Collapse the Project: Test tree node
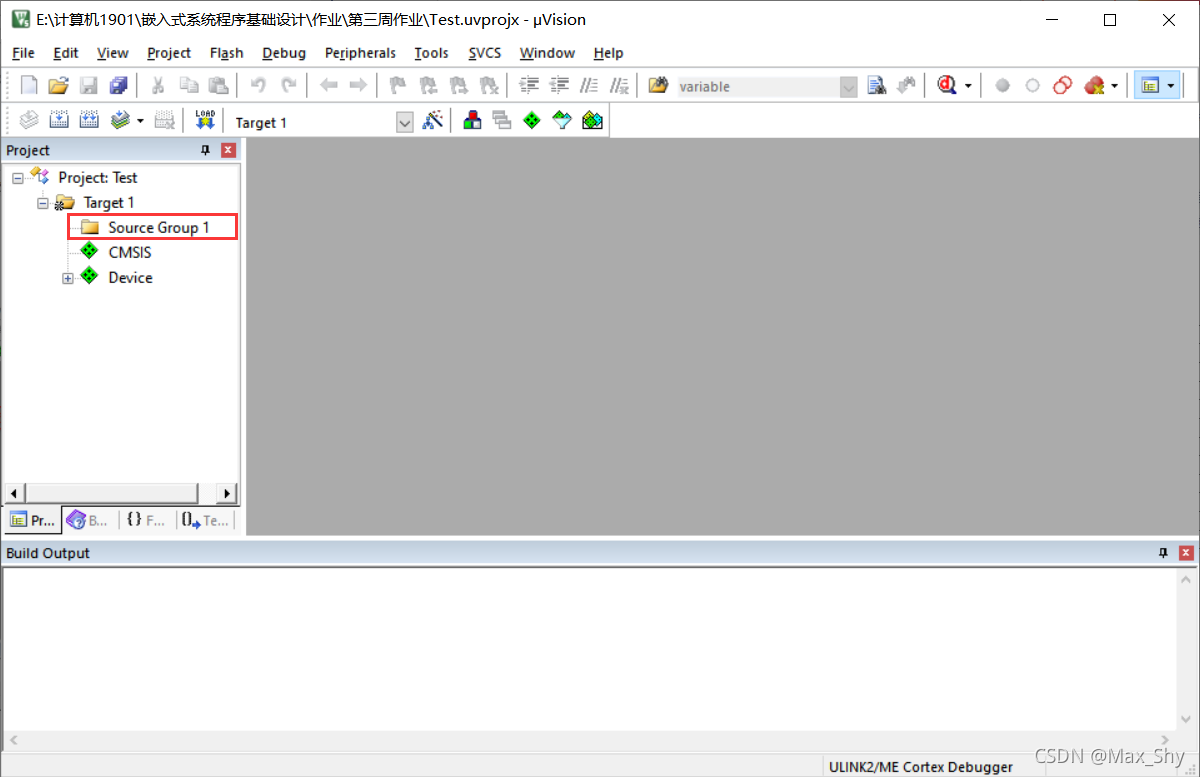 (17, 178)
